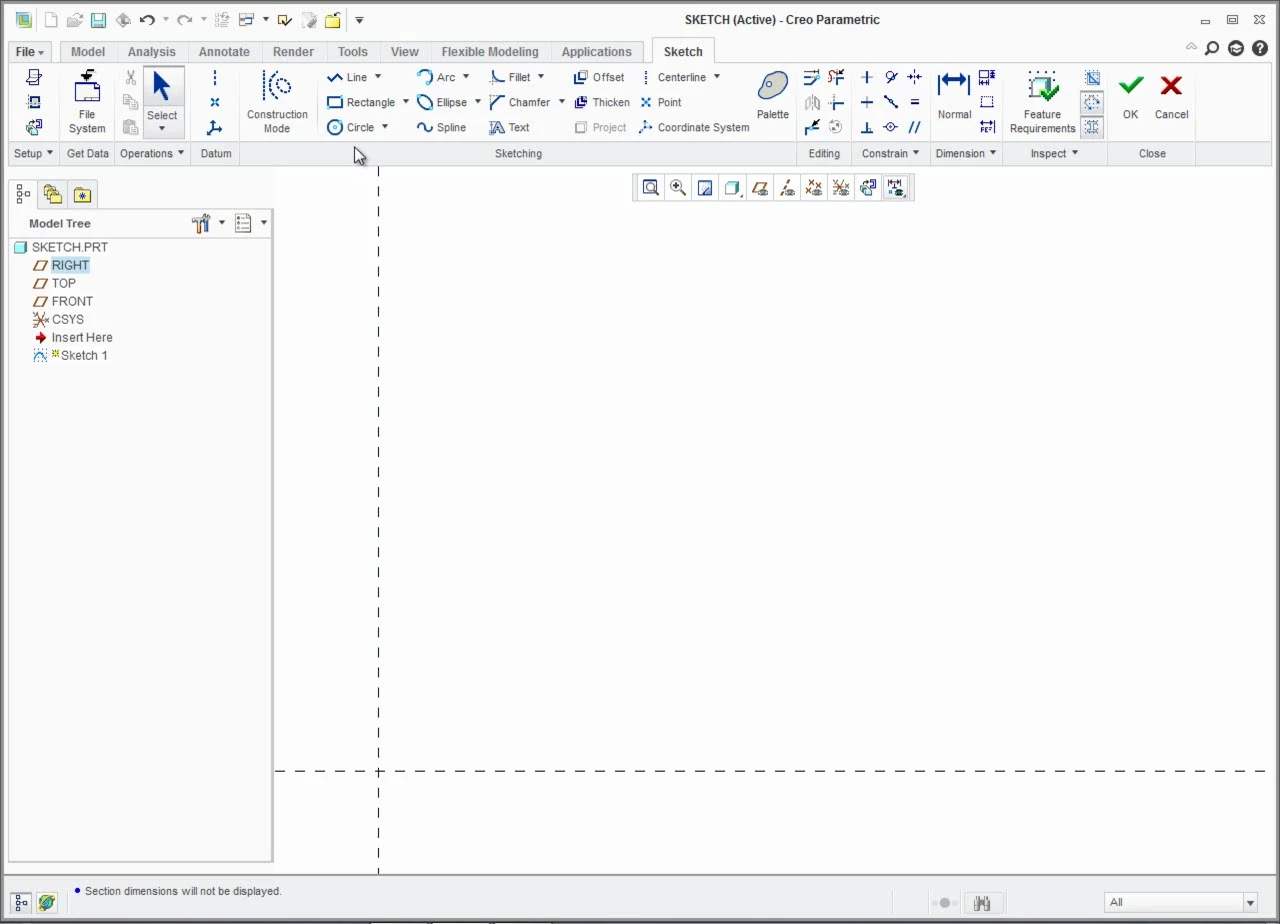Select the Chamfer tool

[520, 102]
